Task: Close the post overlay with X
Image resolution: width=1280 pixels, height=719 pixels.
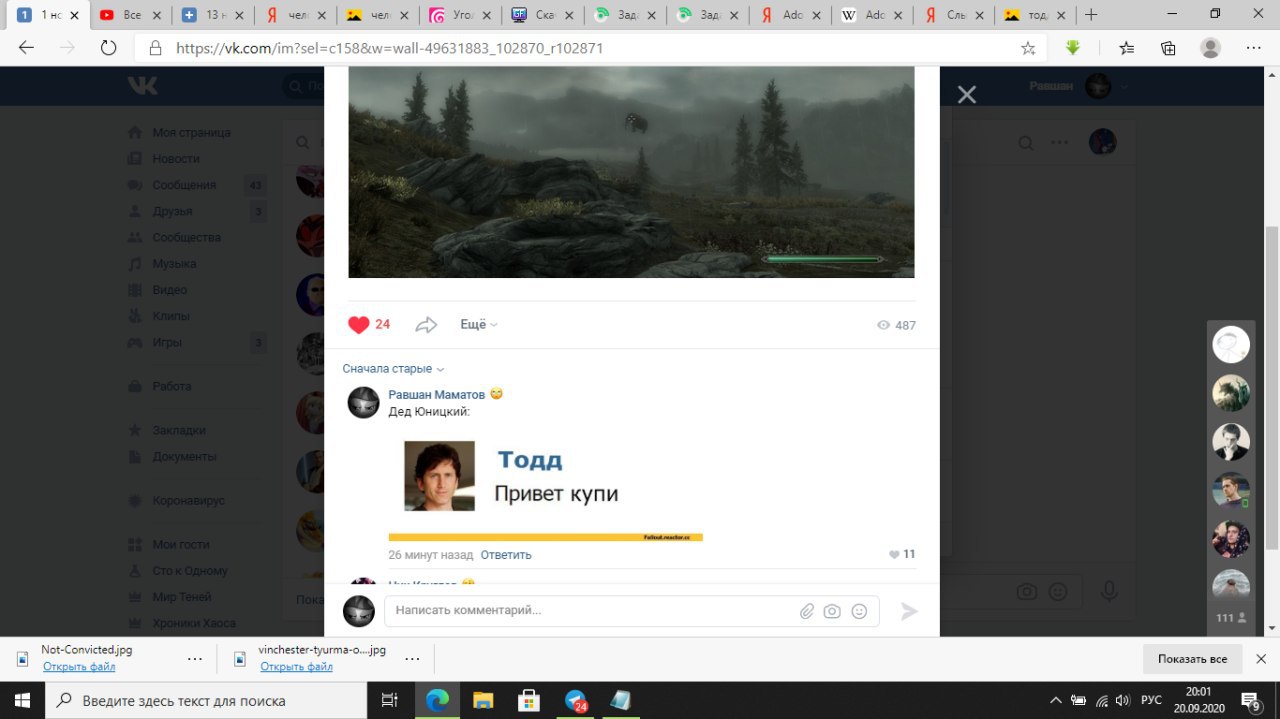Action: (x=966, y=94)
